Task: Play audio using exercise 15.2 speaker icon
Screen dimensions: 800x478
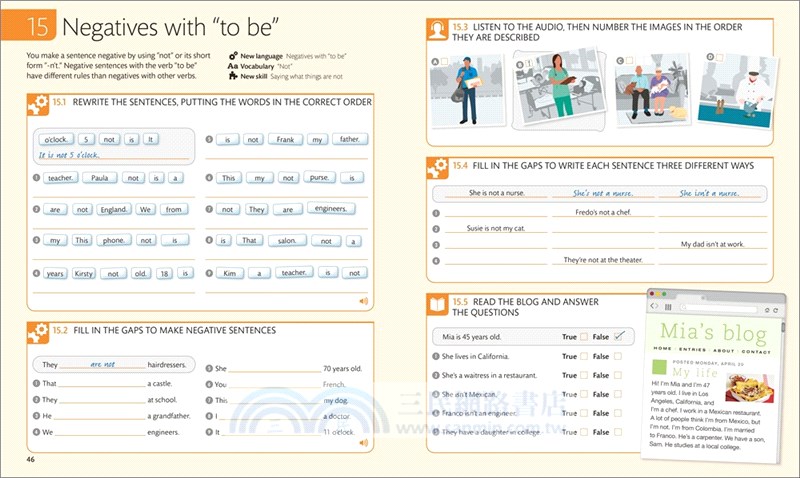Action: 363,442
